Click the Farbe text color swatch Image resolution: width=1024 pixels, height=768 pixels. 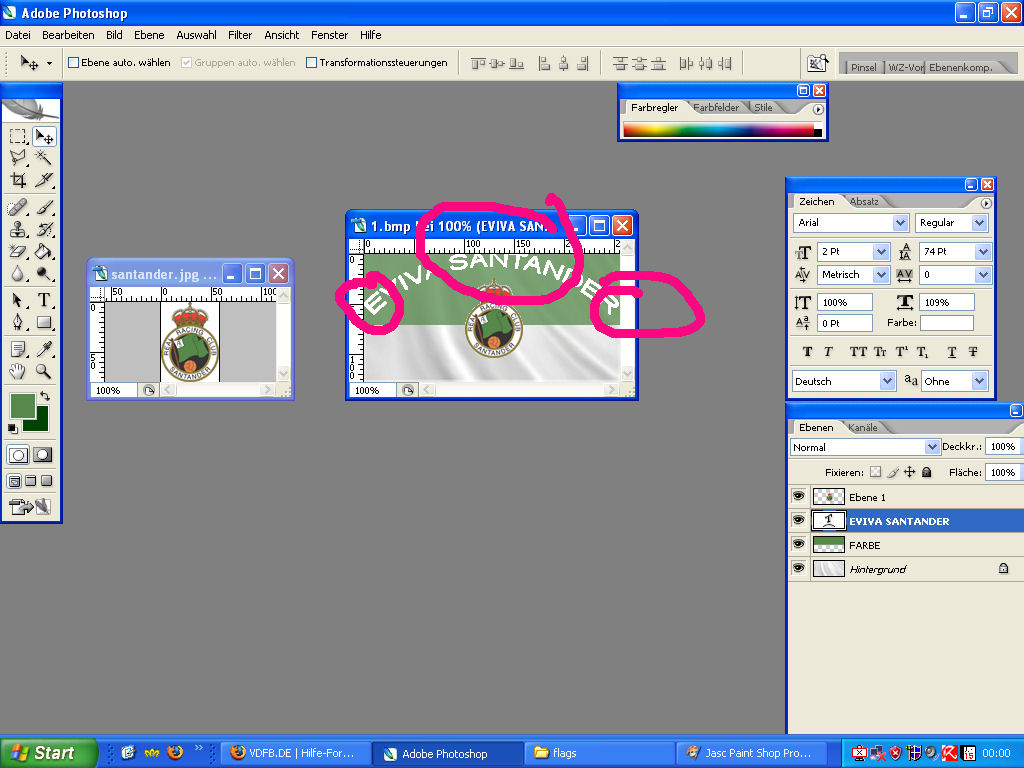click(x=946, y=323)
